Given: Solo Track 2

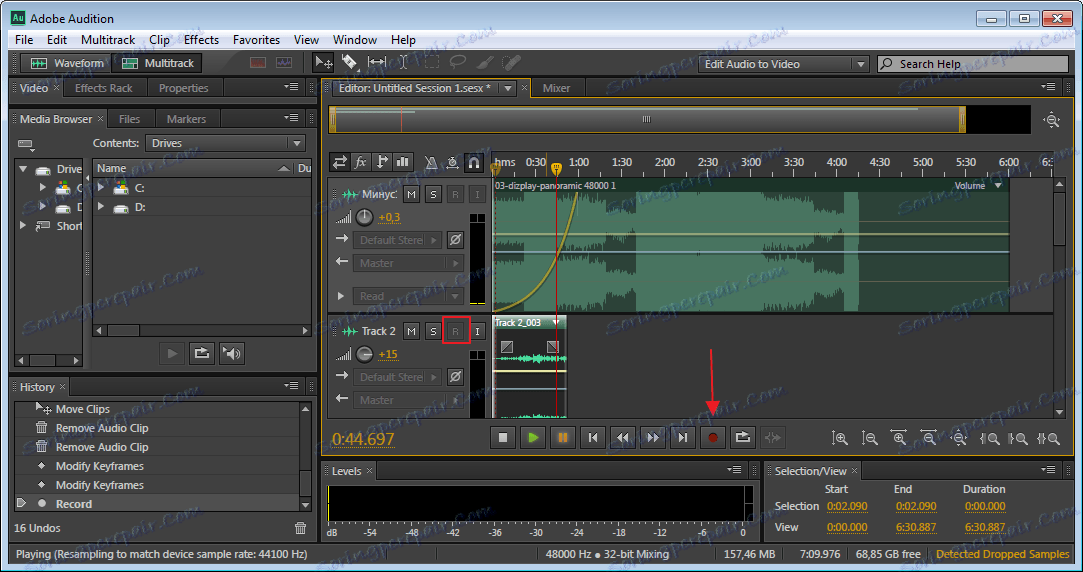Looking at the screenshot, I should coord(433,331).
